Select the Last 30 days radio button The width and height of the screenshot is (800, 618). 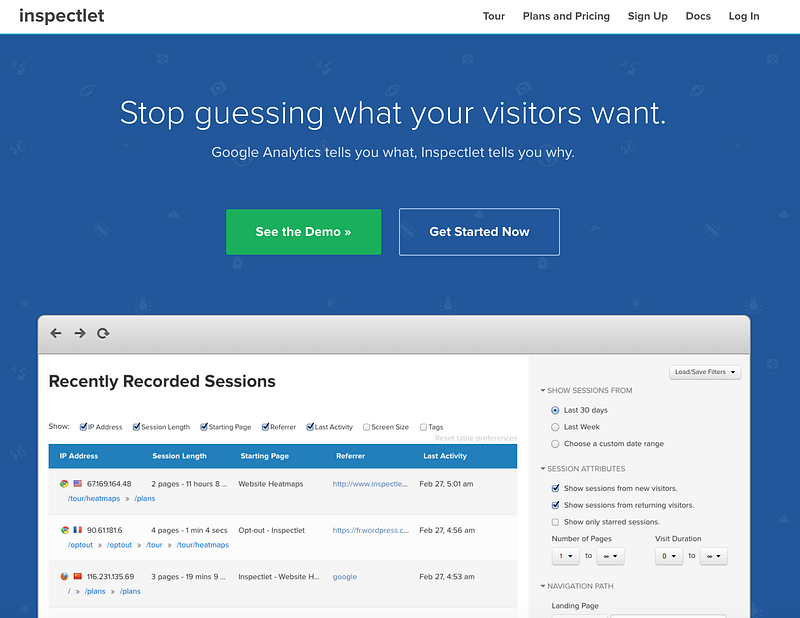point(555,410)
